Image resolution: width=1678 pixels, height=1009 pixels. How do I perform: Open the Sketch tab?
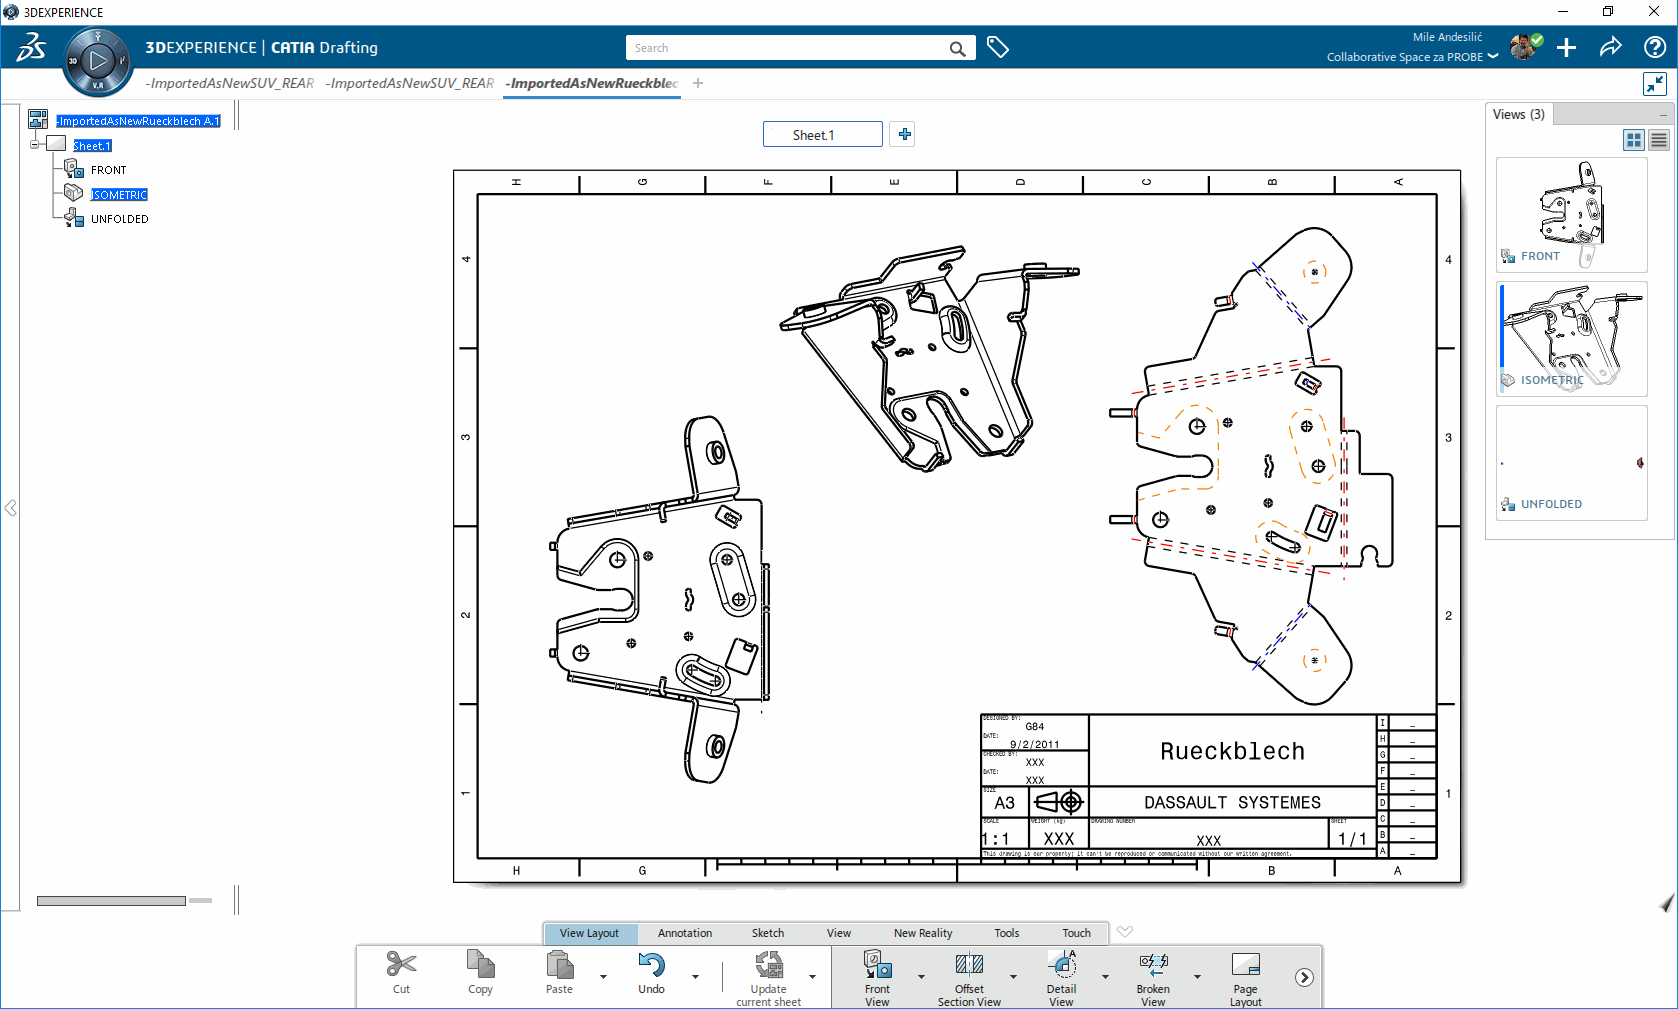tap(768, 933)
